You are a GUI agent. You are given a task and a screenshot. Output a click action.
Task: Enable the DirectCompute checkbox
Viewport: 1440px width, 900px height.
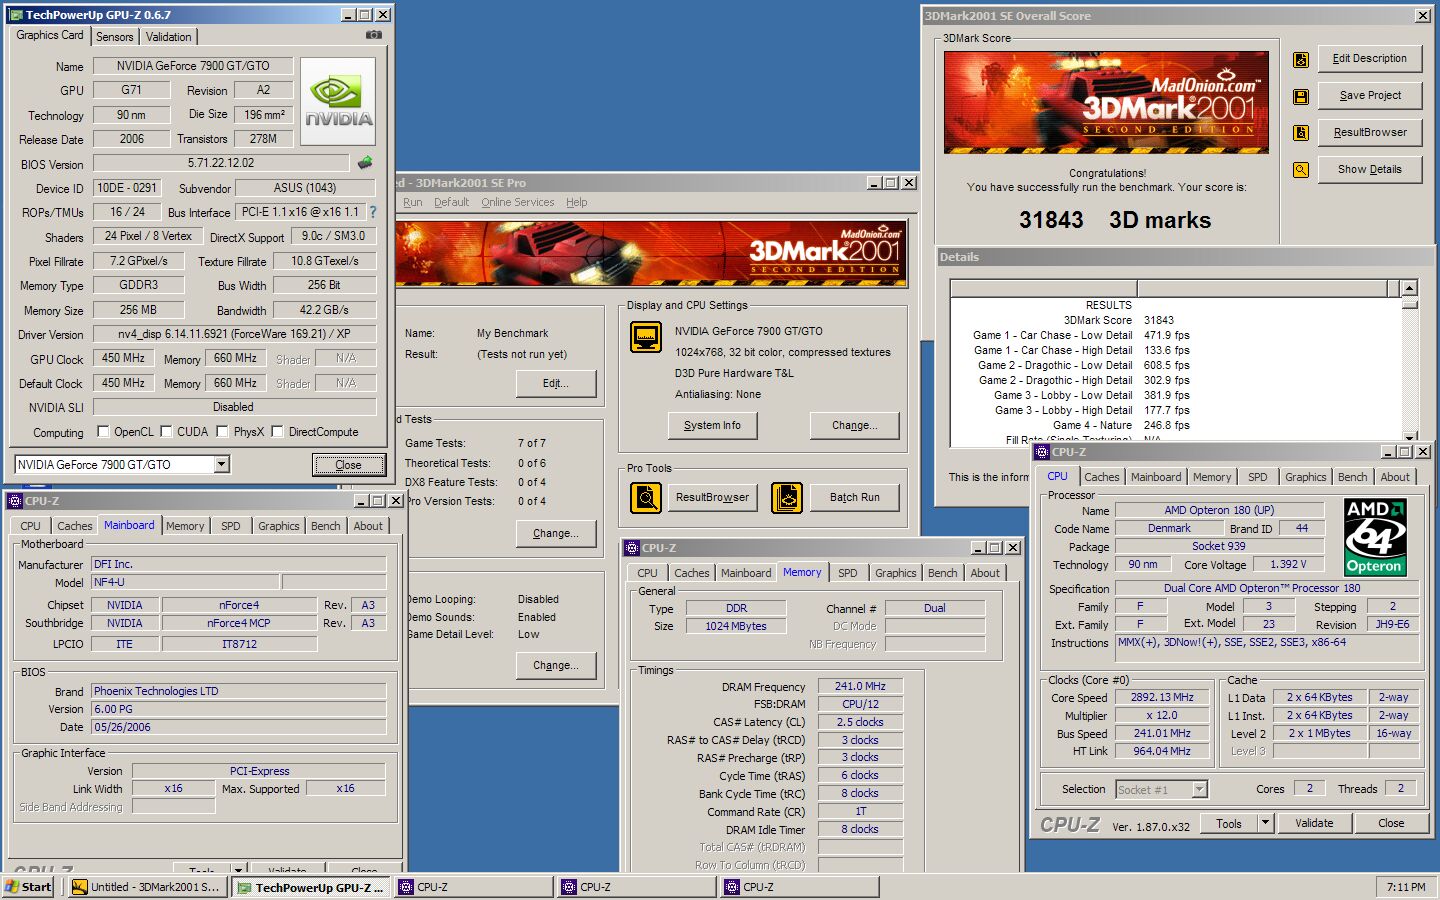(x=278, y=432)
